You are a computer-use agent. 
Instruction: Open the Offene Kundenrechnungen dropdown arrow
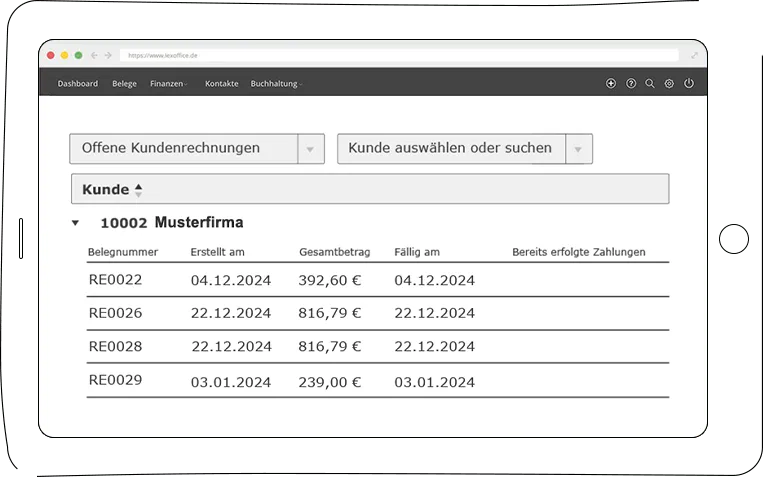(310, 149)
